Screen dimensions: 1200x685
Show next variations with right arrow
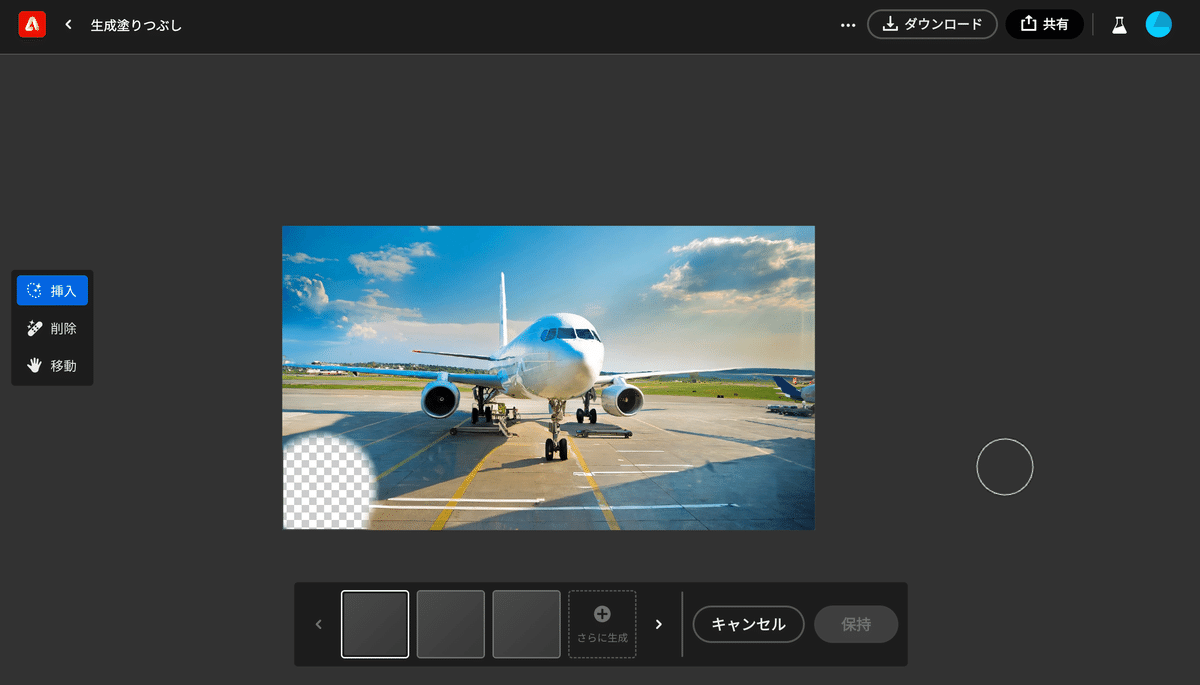(658, 624)
